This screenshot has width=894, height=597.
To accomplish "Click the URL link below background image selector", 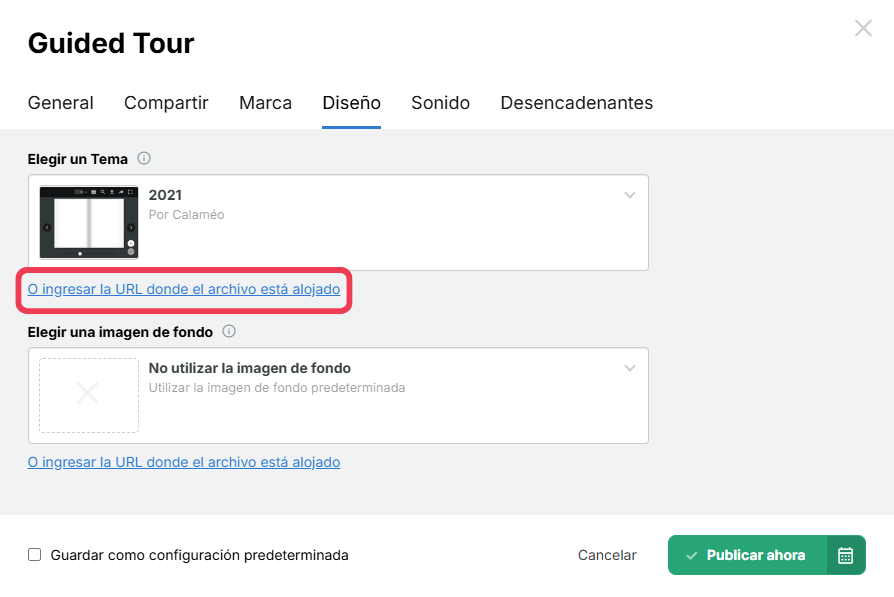I will coord(184,462).
